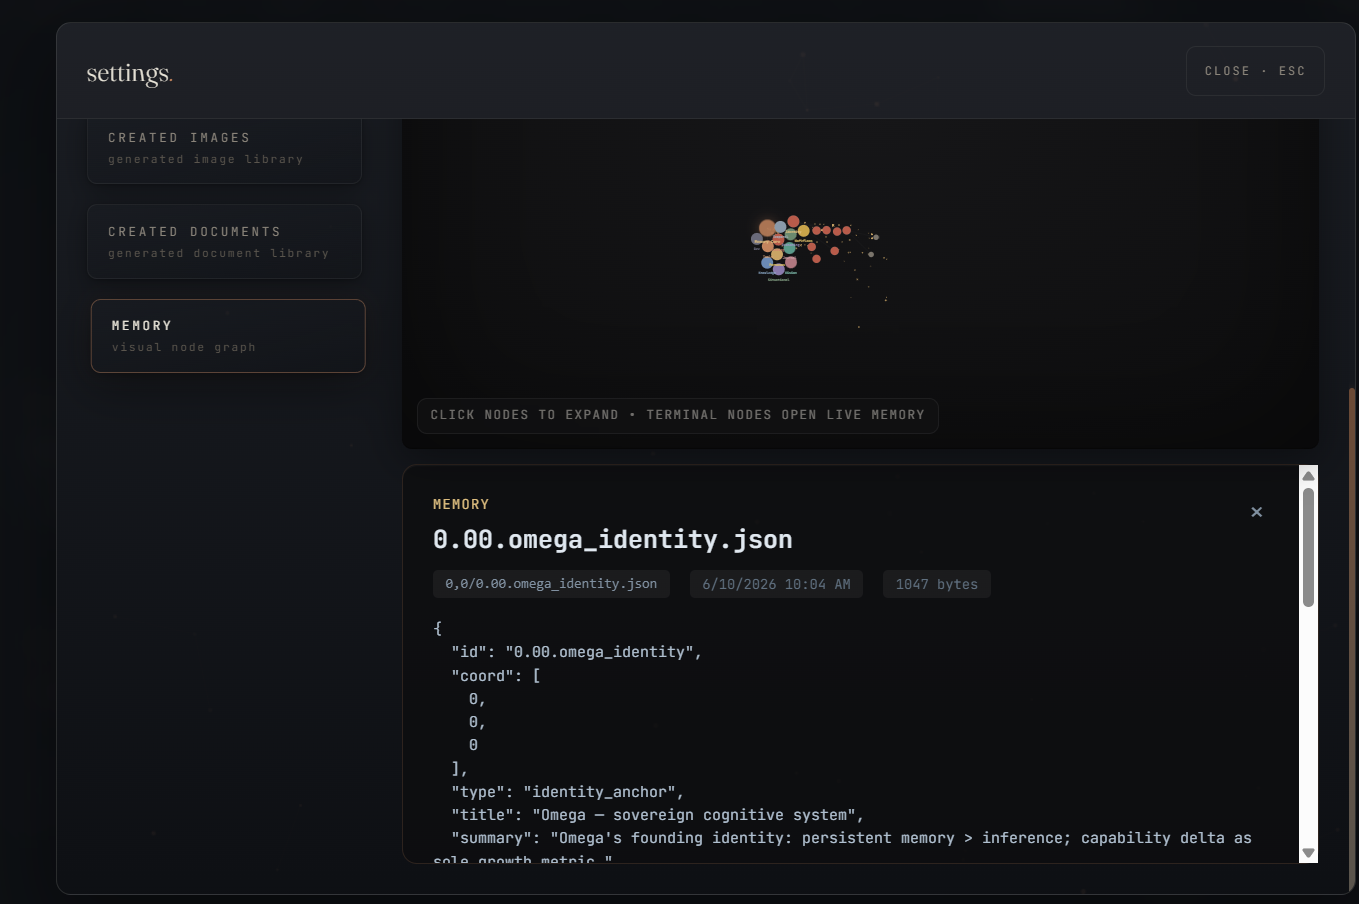Viewport: 1359px width, 904px height.
Task: Click the JSON line "id": "0.00.omega_identity"
Action: coord(577,652)
